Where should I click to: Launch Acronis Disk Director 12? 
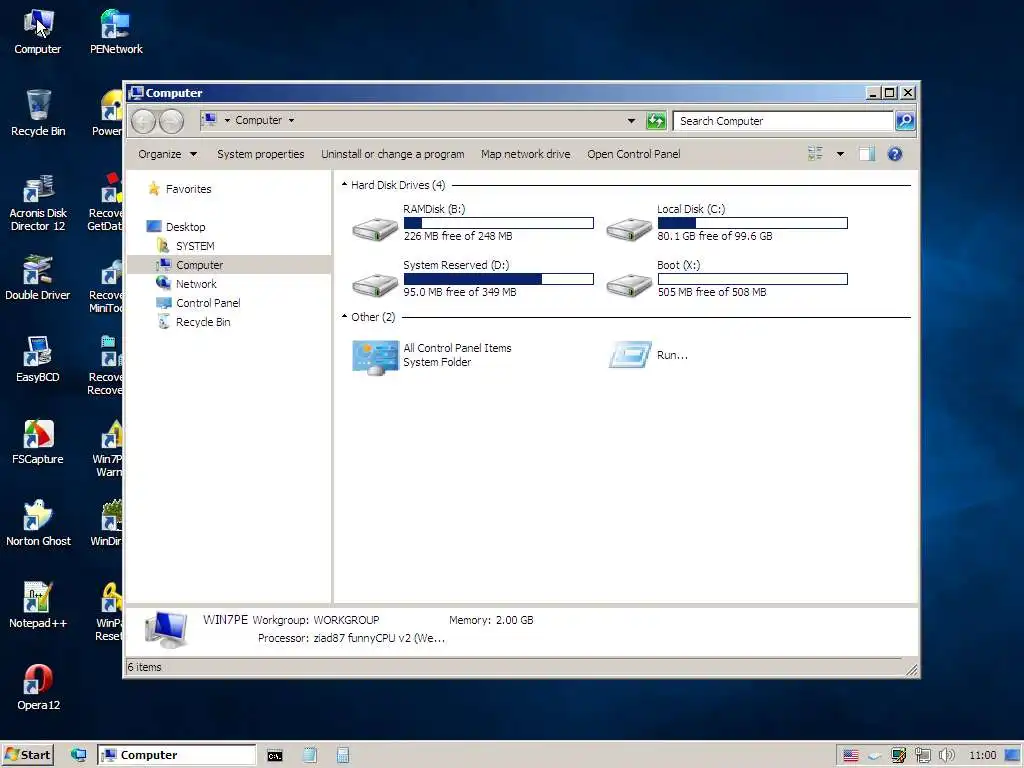pos(38,202)
